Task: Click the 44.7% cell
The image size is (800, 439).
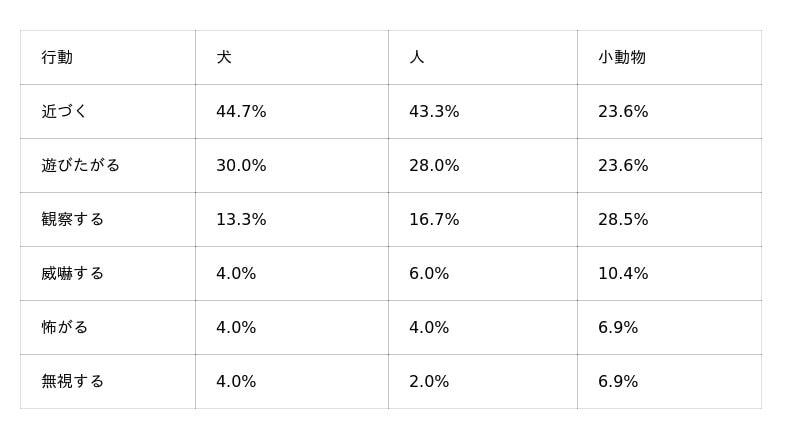Action: (x=241, y=111)
